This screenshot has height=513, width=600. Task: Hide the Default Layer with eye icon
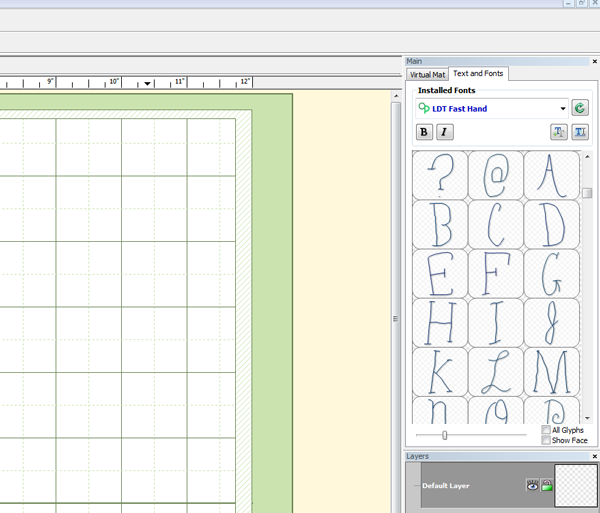[x=533, y=486]
